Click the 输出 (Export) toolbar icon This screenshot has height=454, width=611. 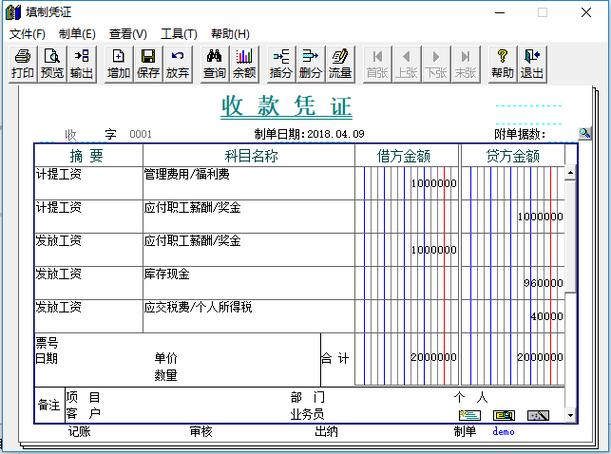coord(81,64)
